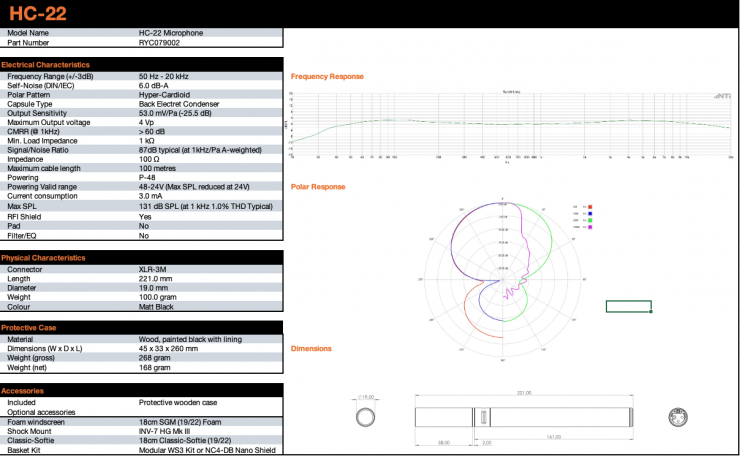Image resolution: width=740 pixels, height=456 pixels.
Task: Click the NTi logo on frequency chart
Action: tap(720, 99)
